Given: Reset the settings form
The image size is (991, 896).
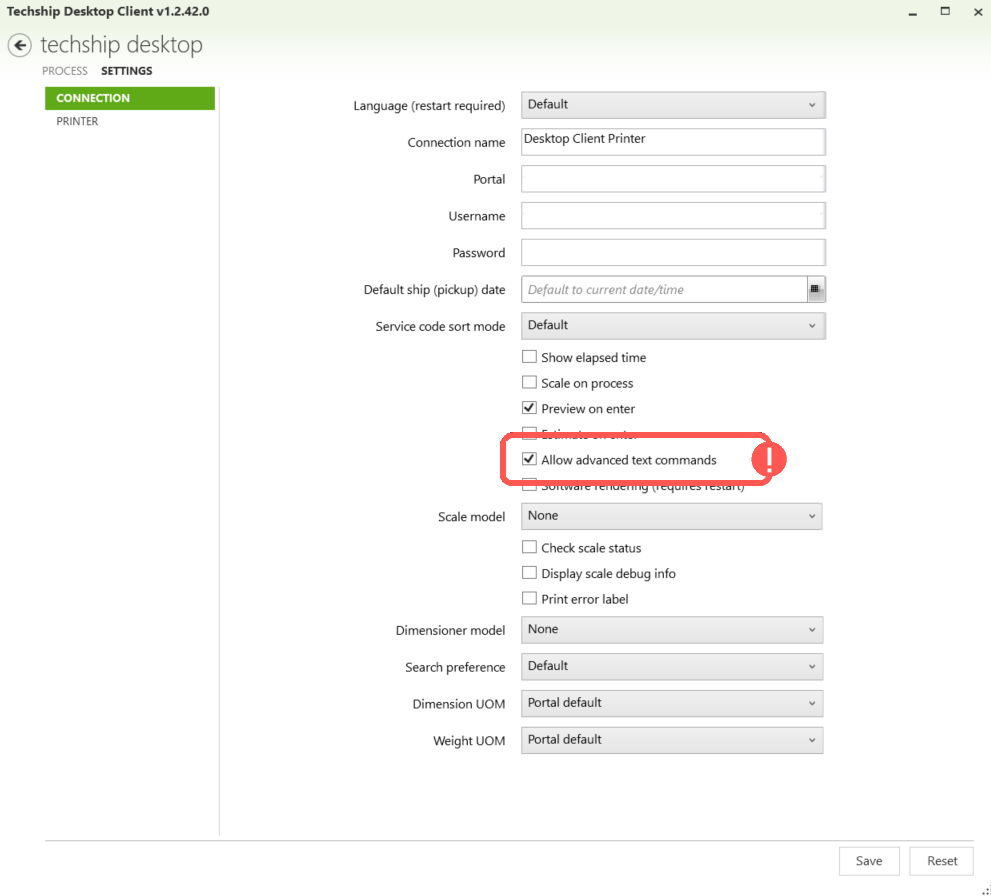Looking at the screenshot, I should tap(942, 861).
